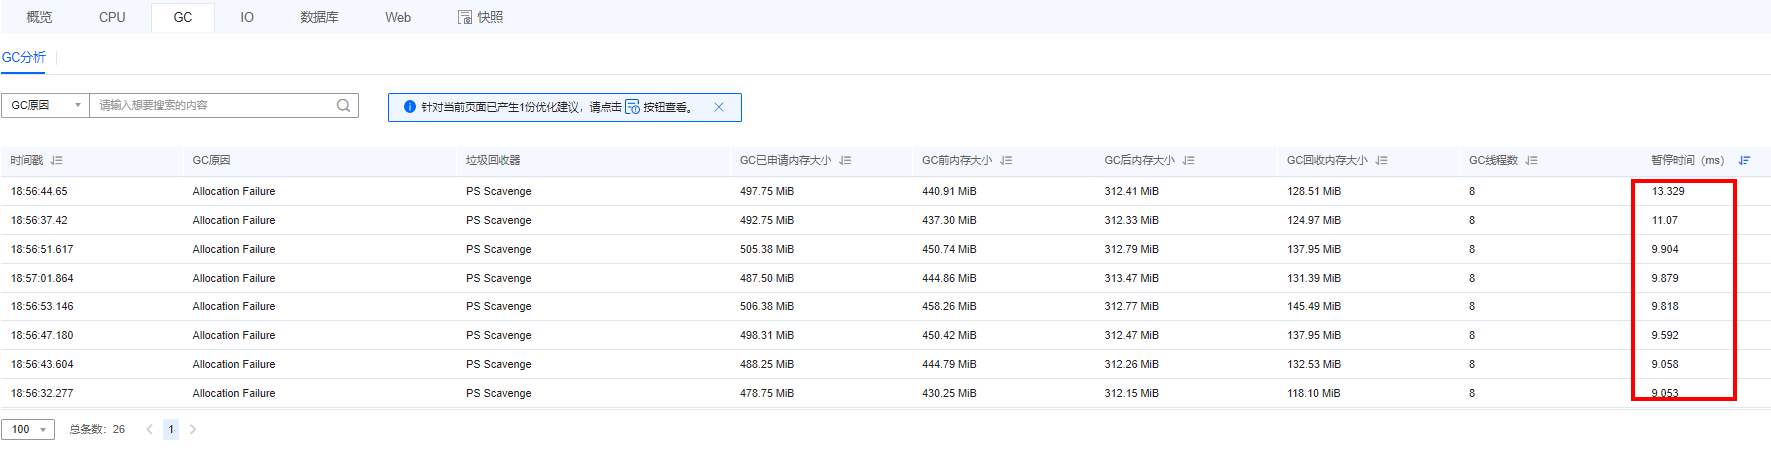Dismiss the optimization suggestion notice

coord(718,107)
